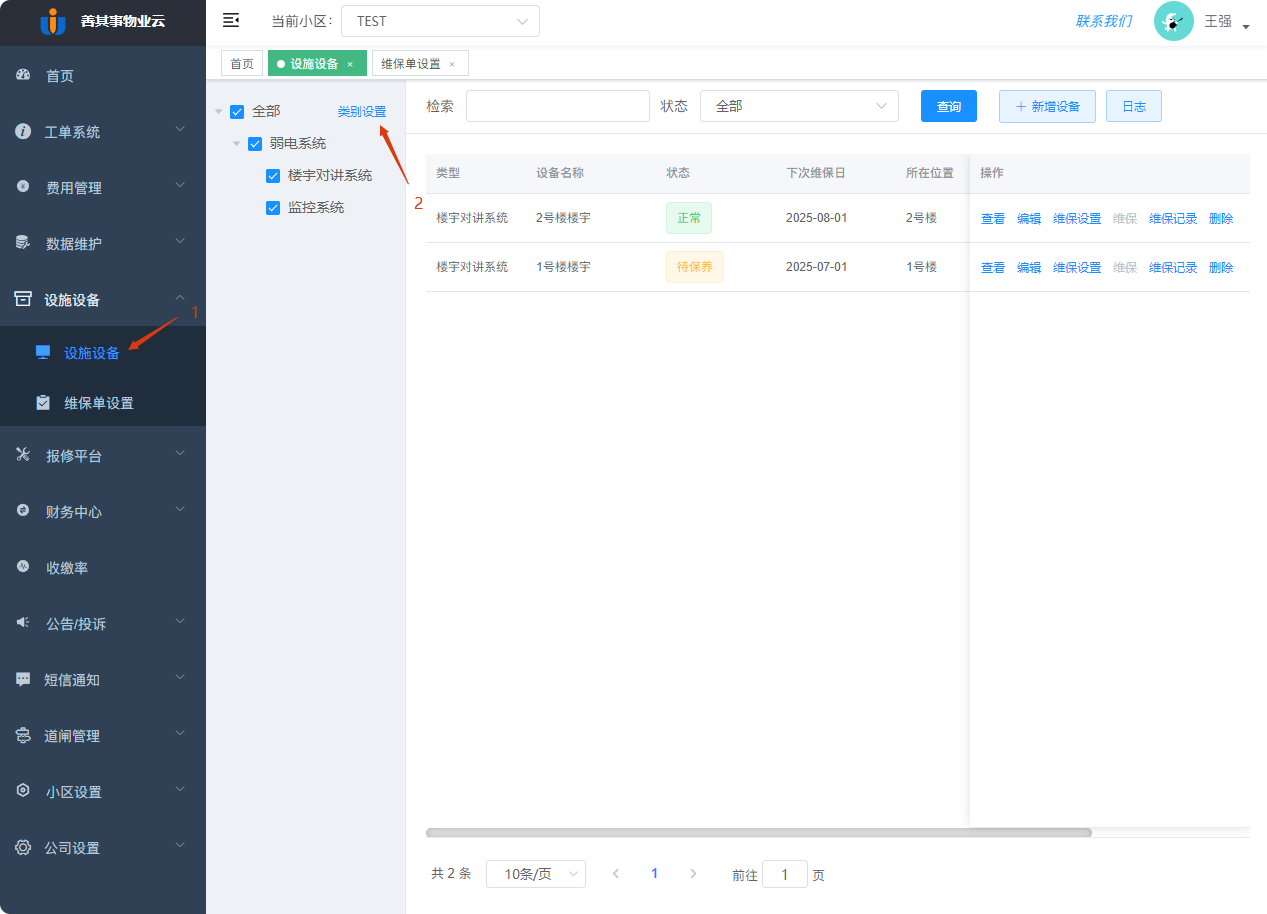Open the 状态 filter dropdown
Image resolution: width=1267 pixels, height=914 pixels.
click(798, 105)
